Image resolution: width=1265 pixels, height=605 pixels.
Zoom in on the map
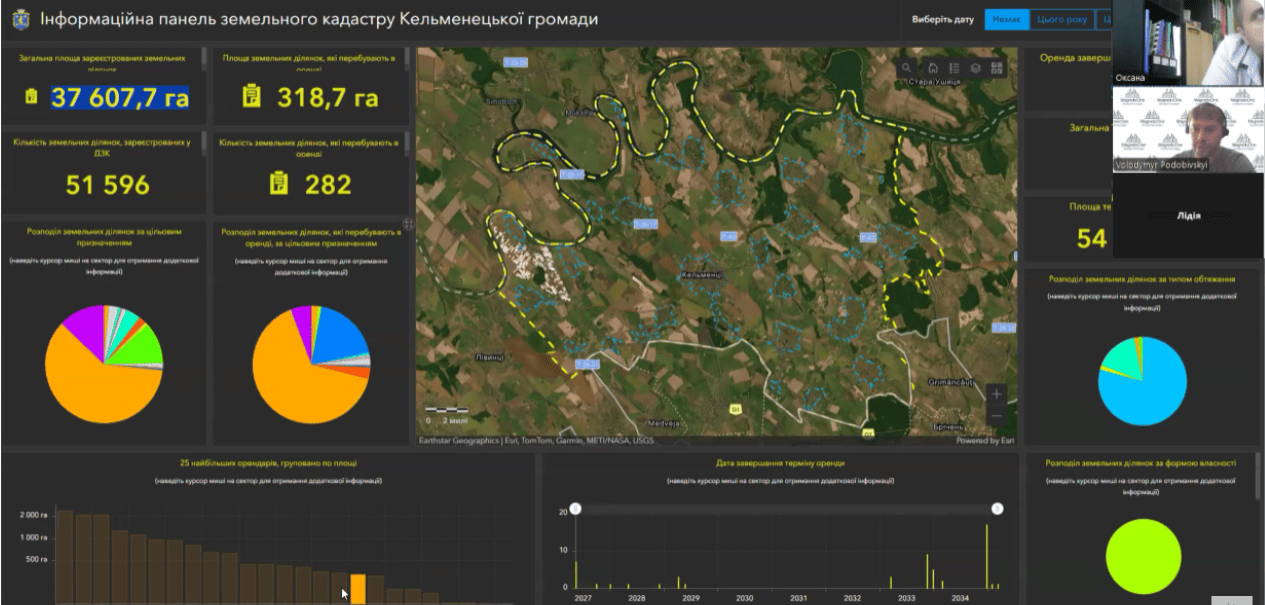[996, 394]
